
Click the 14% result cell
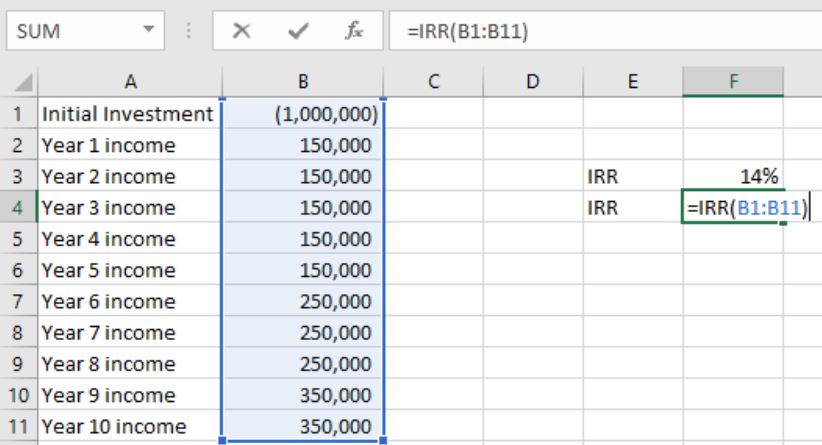(733, 176)
